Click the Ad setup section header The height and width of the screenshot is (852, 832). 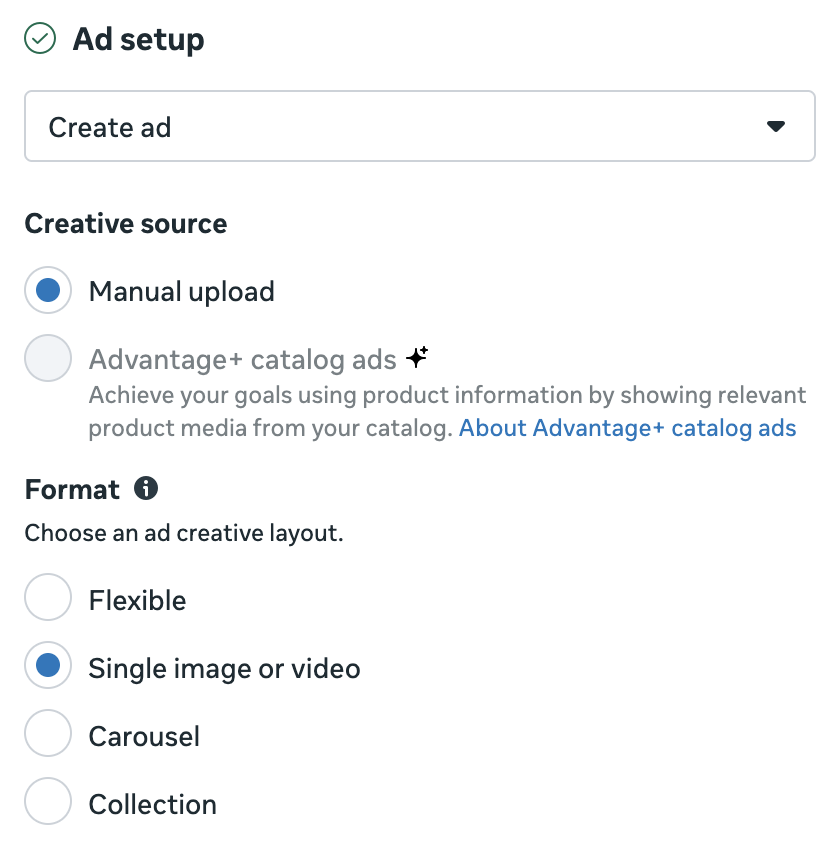pyautogui.click(x=136, y=39)
